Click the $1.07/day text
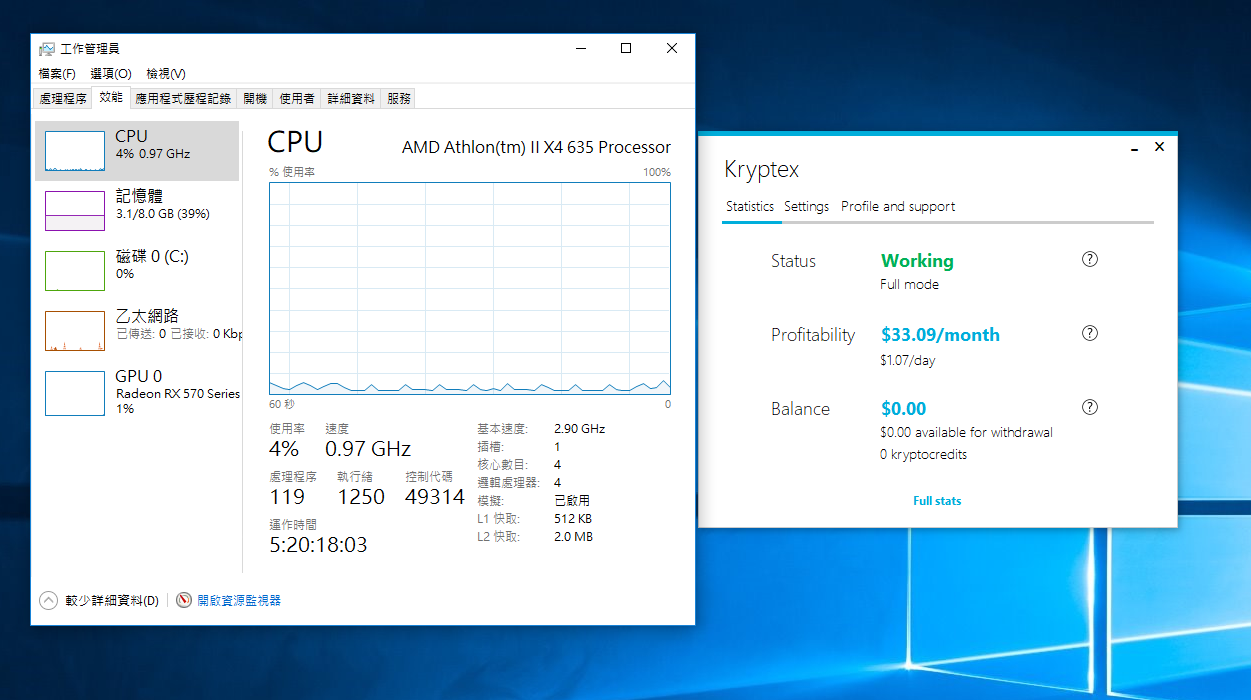 (x=908, y=360)
